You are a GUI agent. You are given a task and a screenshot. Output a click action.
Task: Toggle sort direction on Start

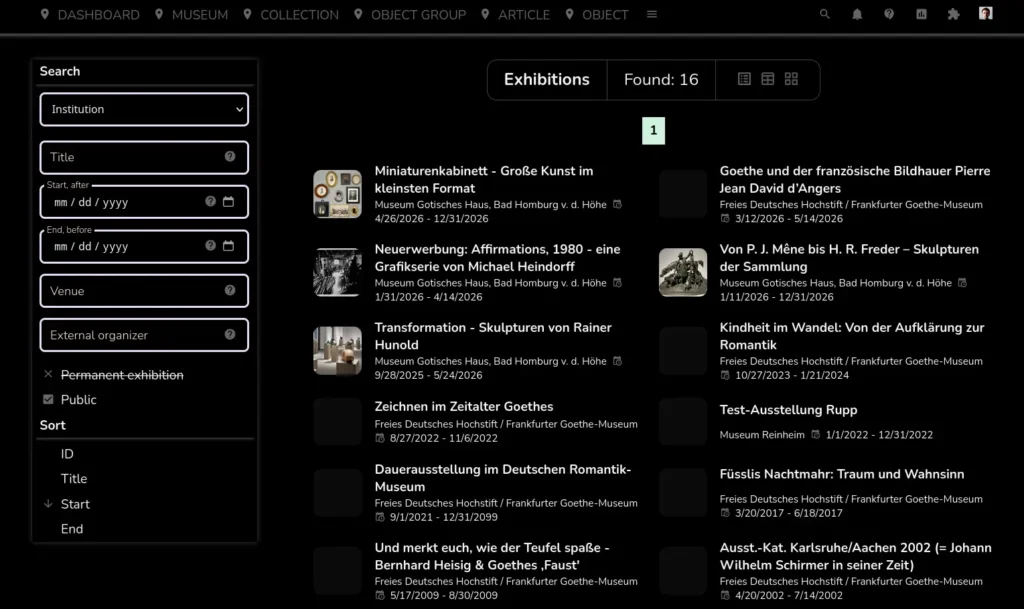75,504
